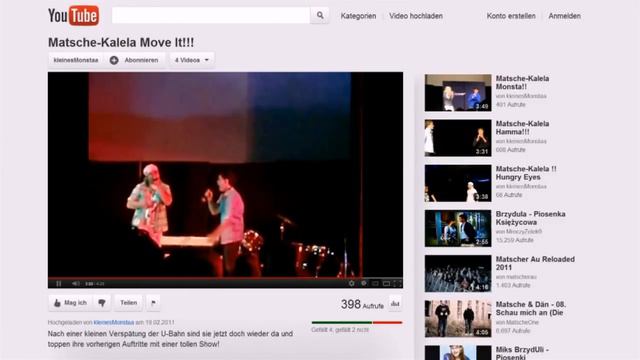Click the 15.259 Aufrufe text under Brzydula
Image resolution: width=640 pixels, height=360 pixels.
(514, 240)
